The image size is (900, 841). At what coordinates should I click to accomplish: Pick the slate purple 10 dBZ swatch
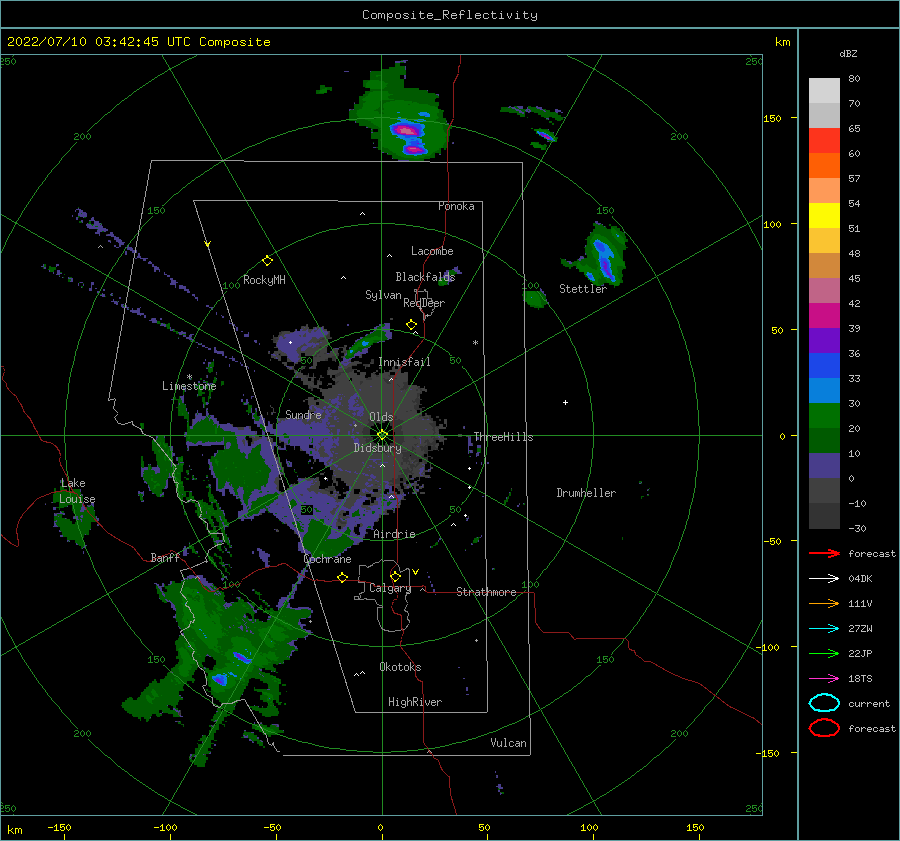click(x=824, y=465)
